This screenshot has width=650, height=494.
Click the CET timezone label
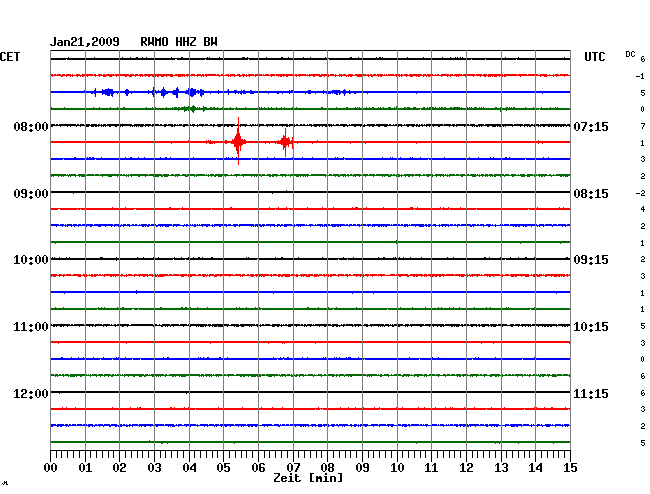[10, 57]
